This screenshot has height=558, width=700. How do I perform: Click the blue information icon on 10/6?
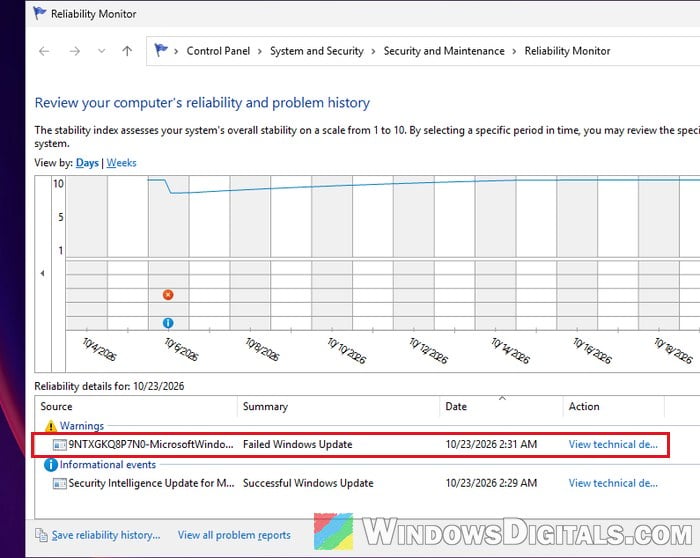point(168,323)
